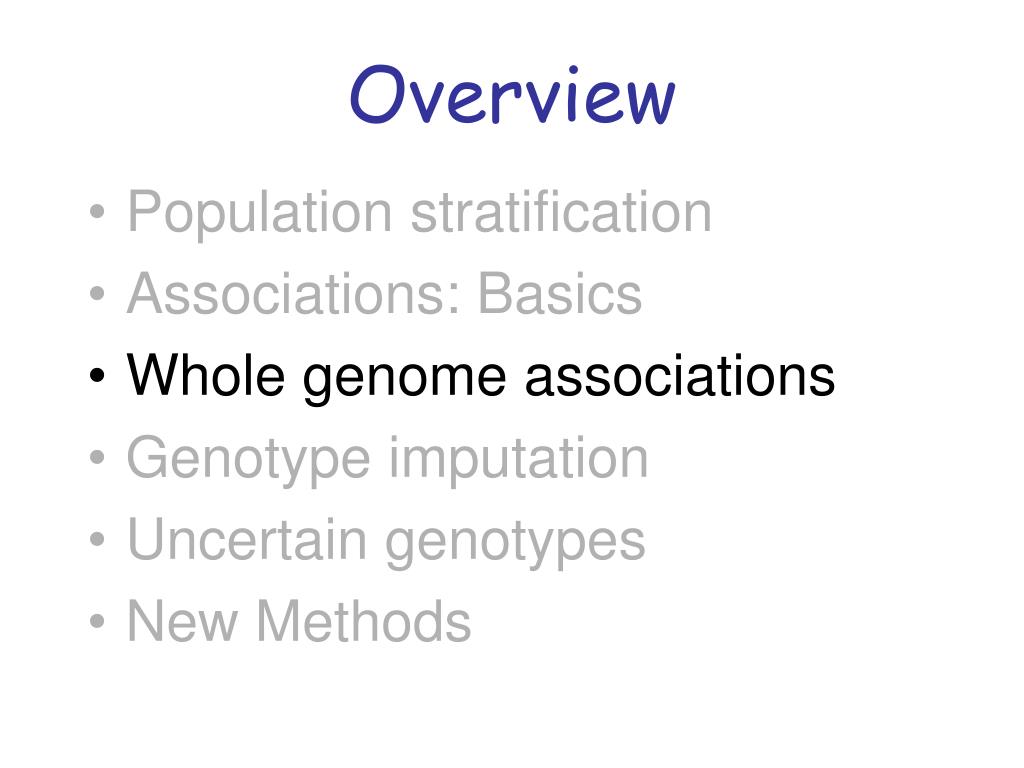
Task: Click the bullet dot before Uncertain genotypes
Action: pyautogui.click(x=97, y=539)
